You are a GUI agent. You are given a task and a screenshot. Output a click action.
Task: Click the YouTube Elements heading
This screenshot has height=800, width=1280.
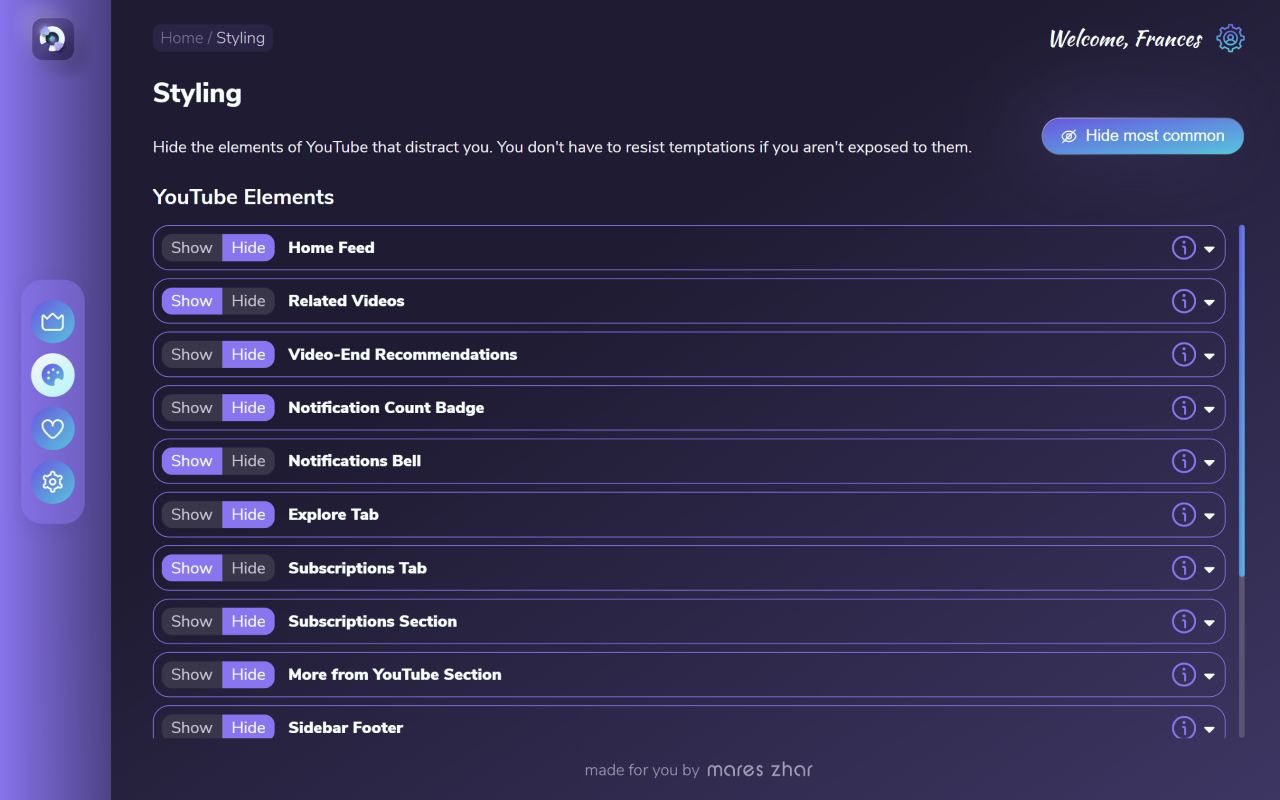243,197
